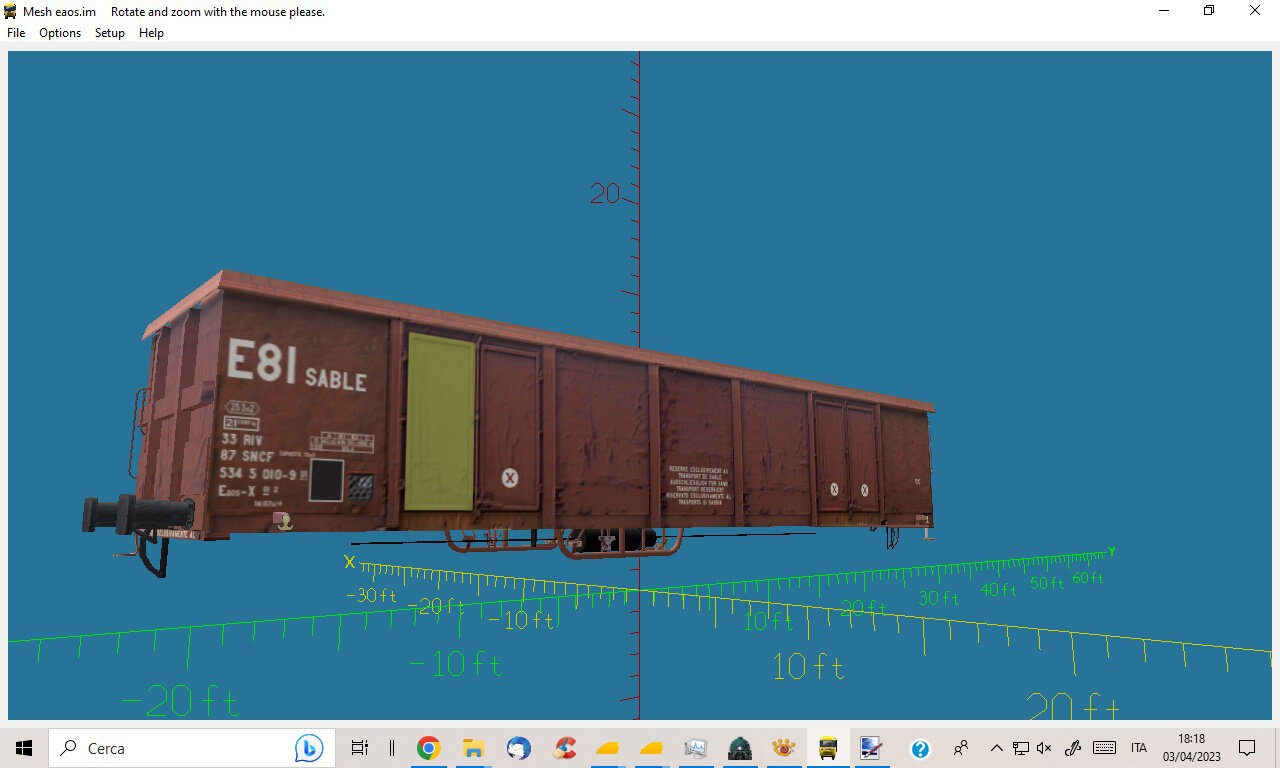Switch the ITA input language indicator
The image size is (1280, 768).
point(1138,748)
